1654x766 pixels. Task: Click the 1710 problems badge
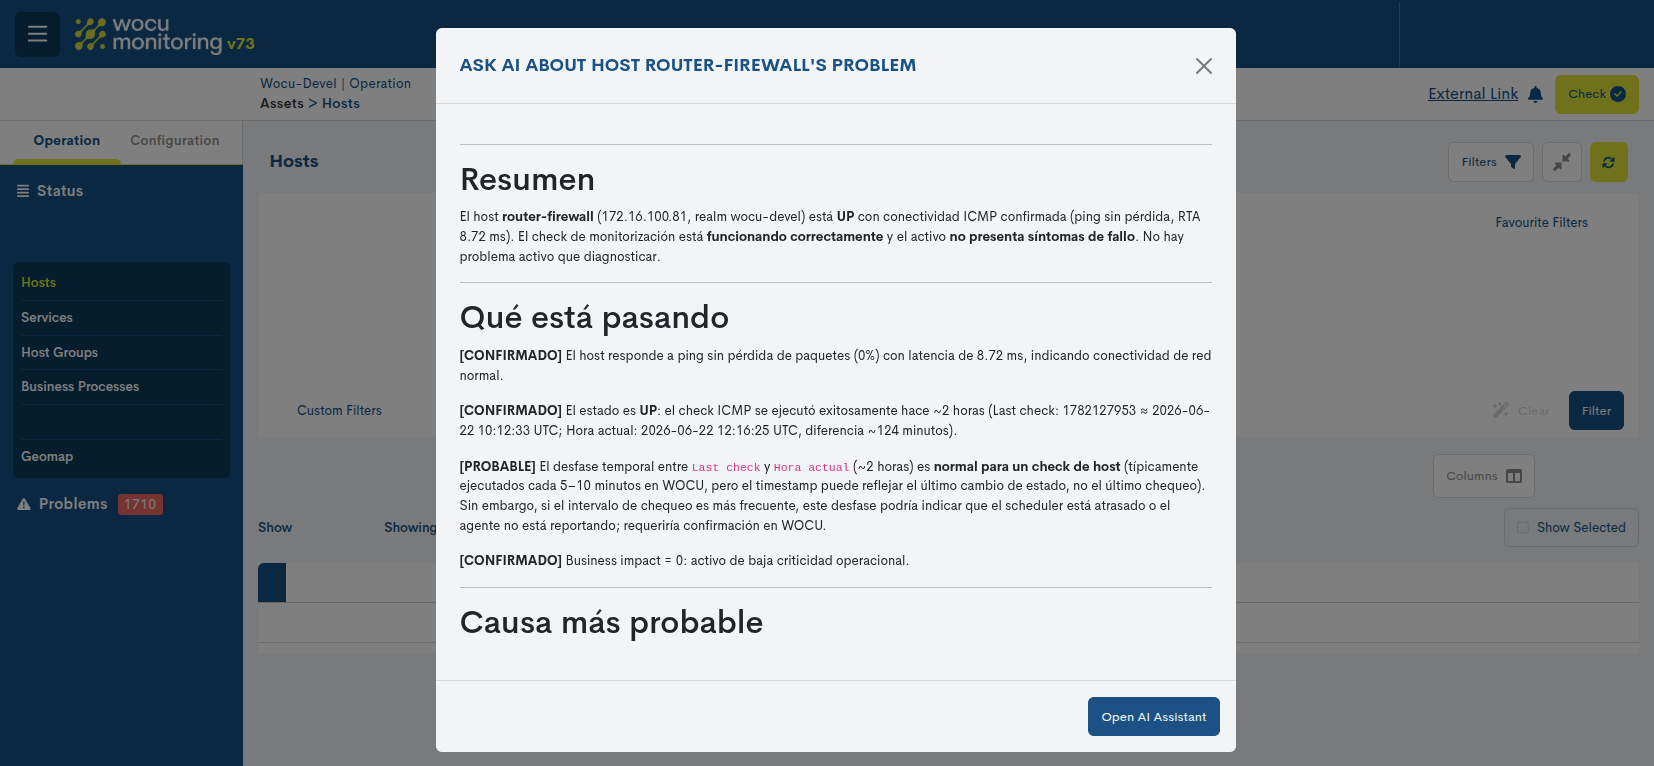(x=140, y=504)
